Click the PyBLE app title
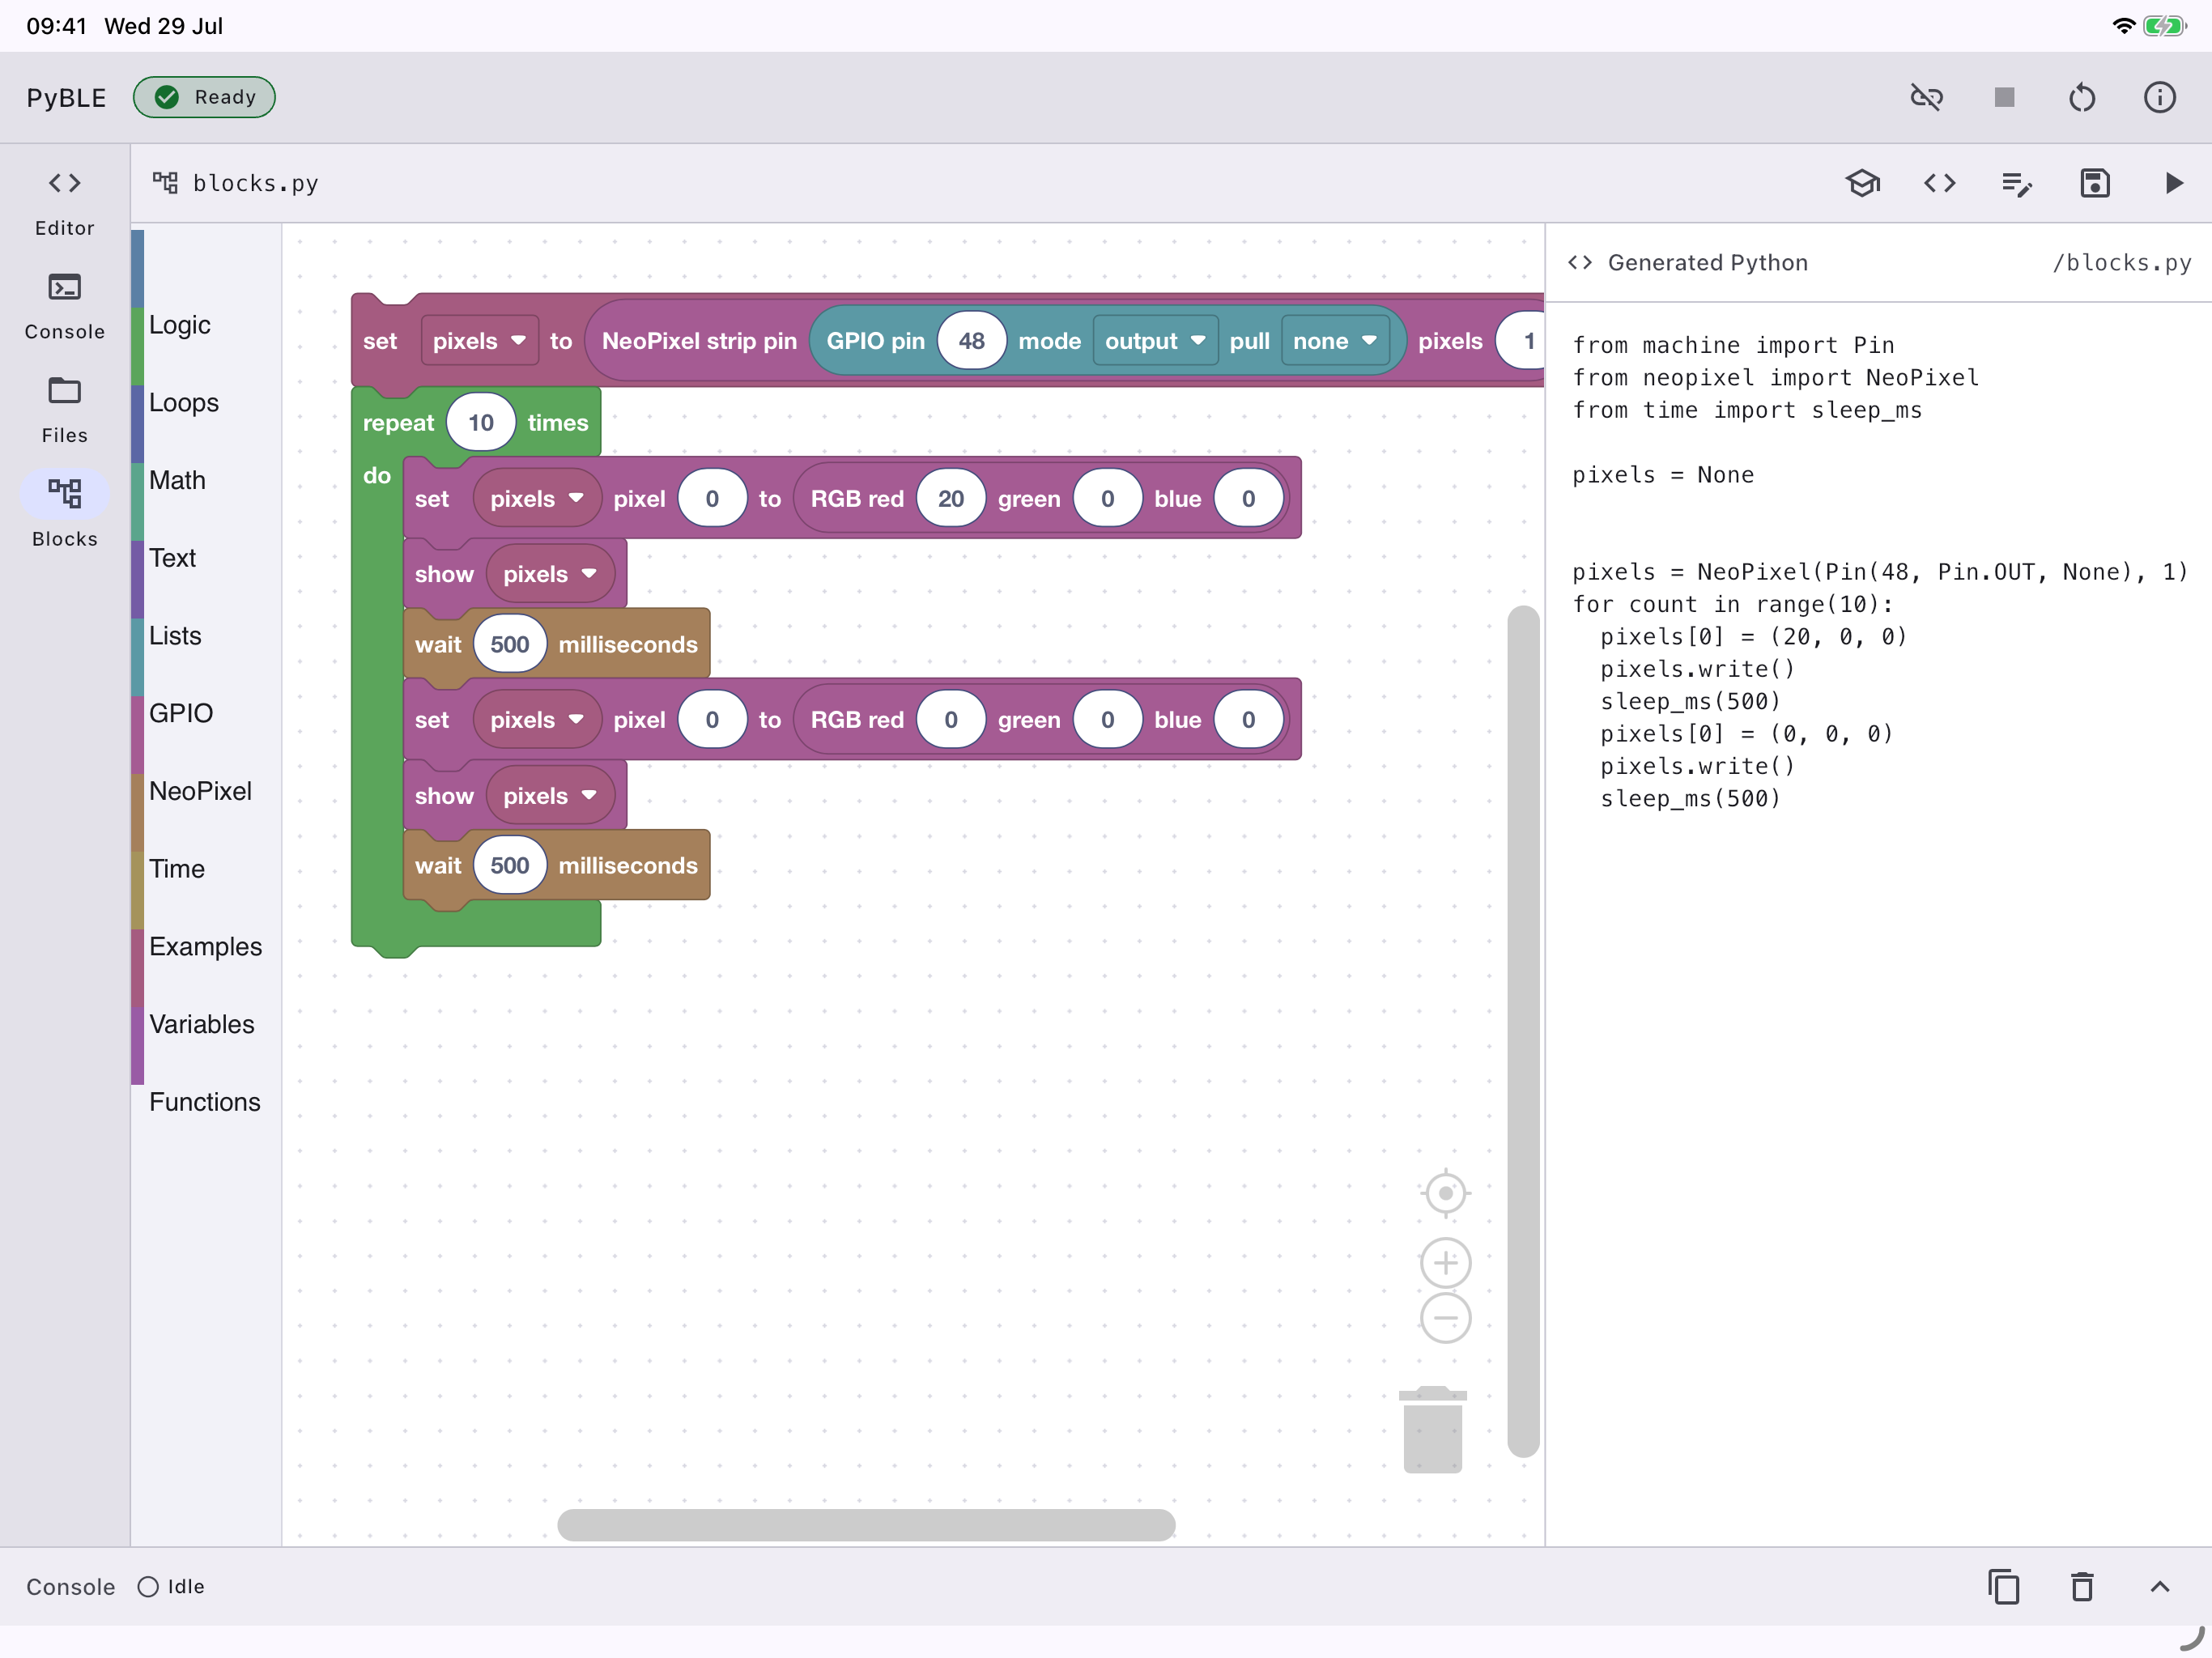Viewport: 2212px width, 1658px height. point(66,97)
